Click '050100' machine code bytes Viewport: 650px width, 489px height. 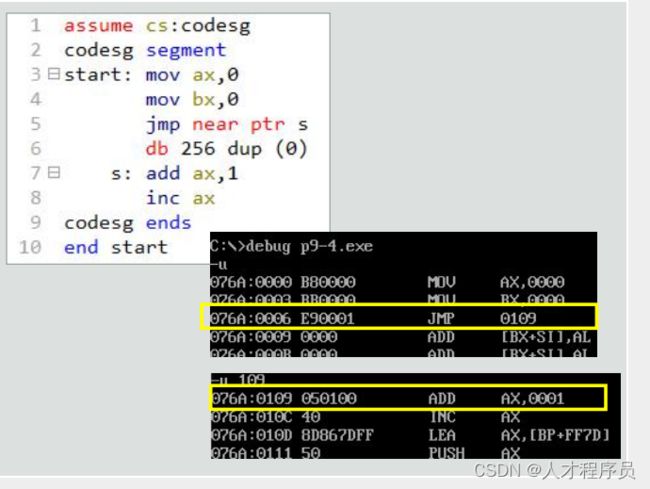[x=329, y=398]
